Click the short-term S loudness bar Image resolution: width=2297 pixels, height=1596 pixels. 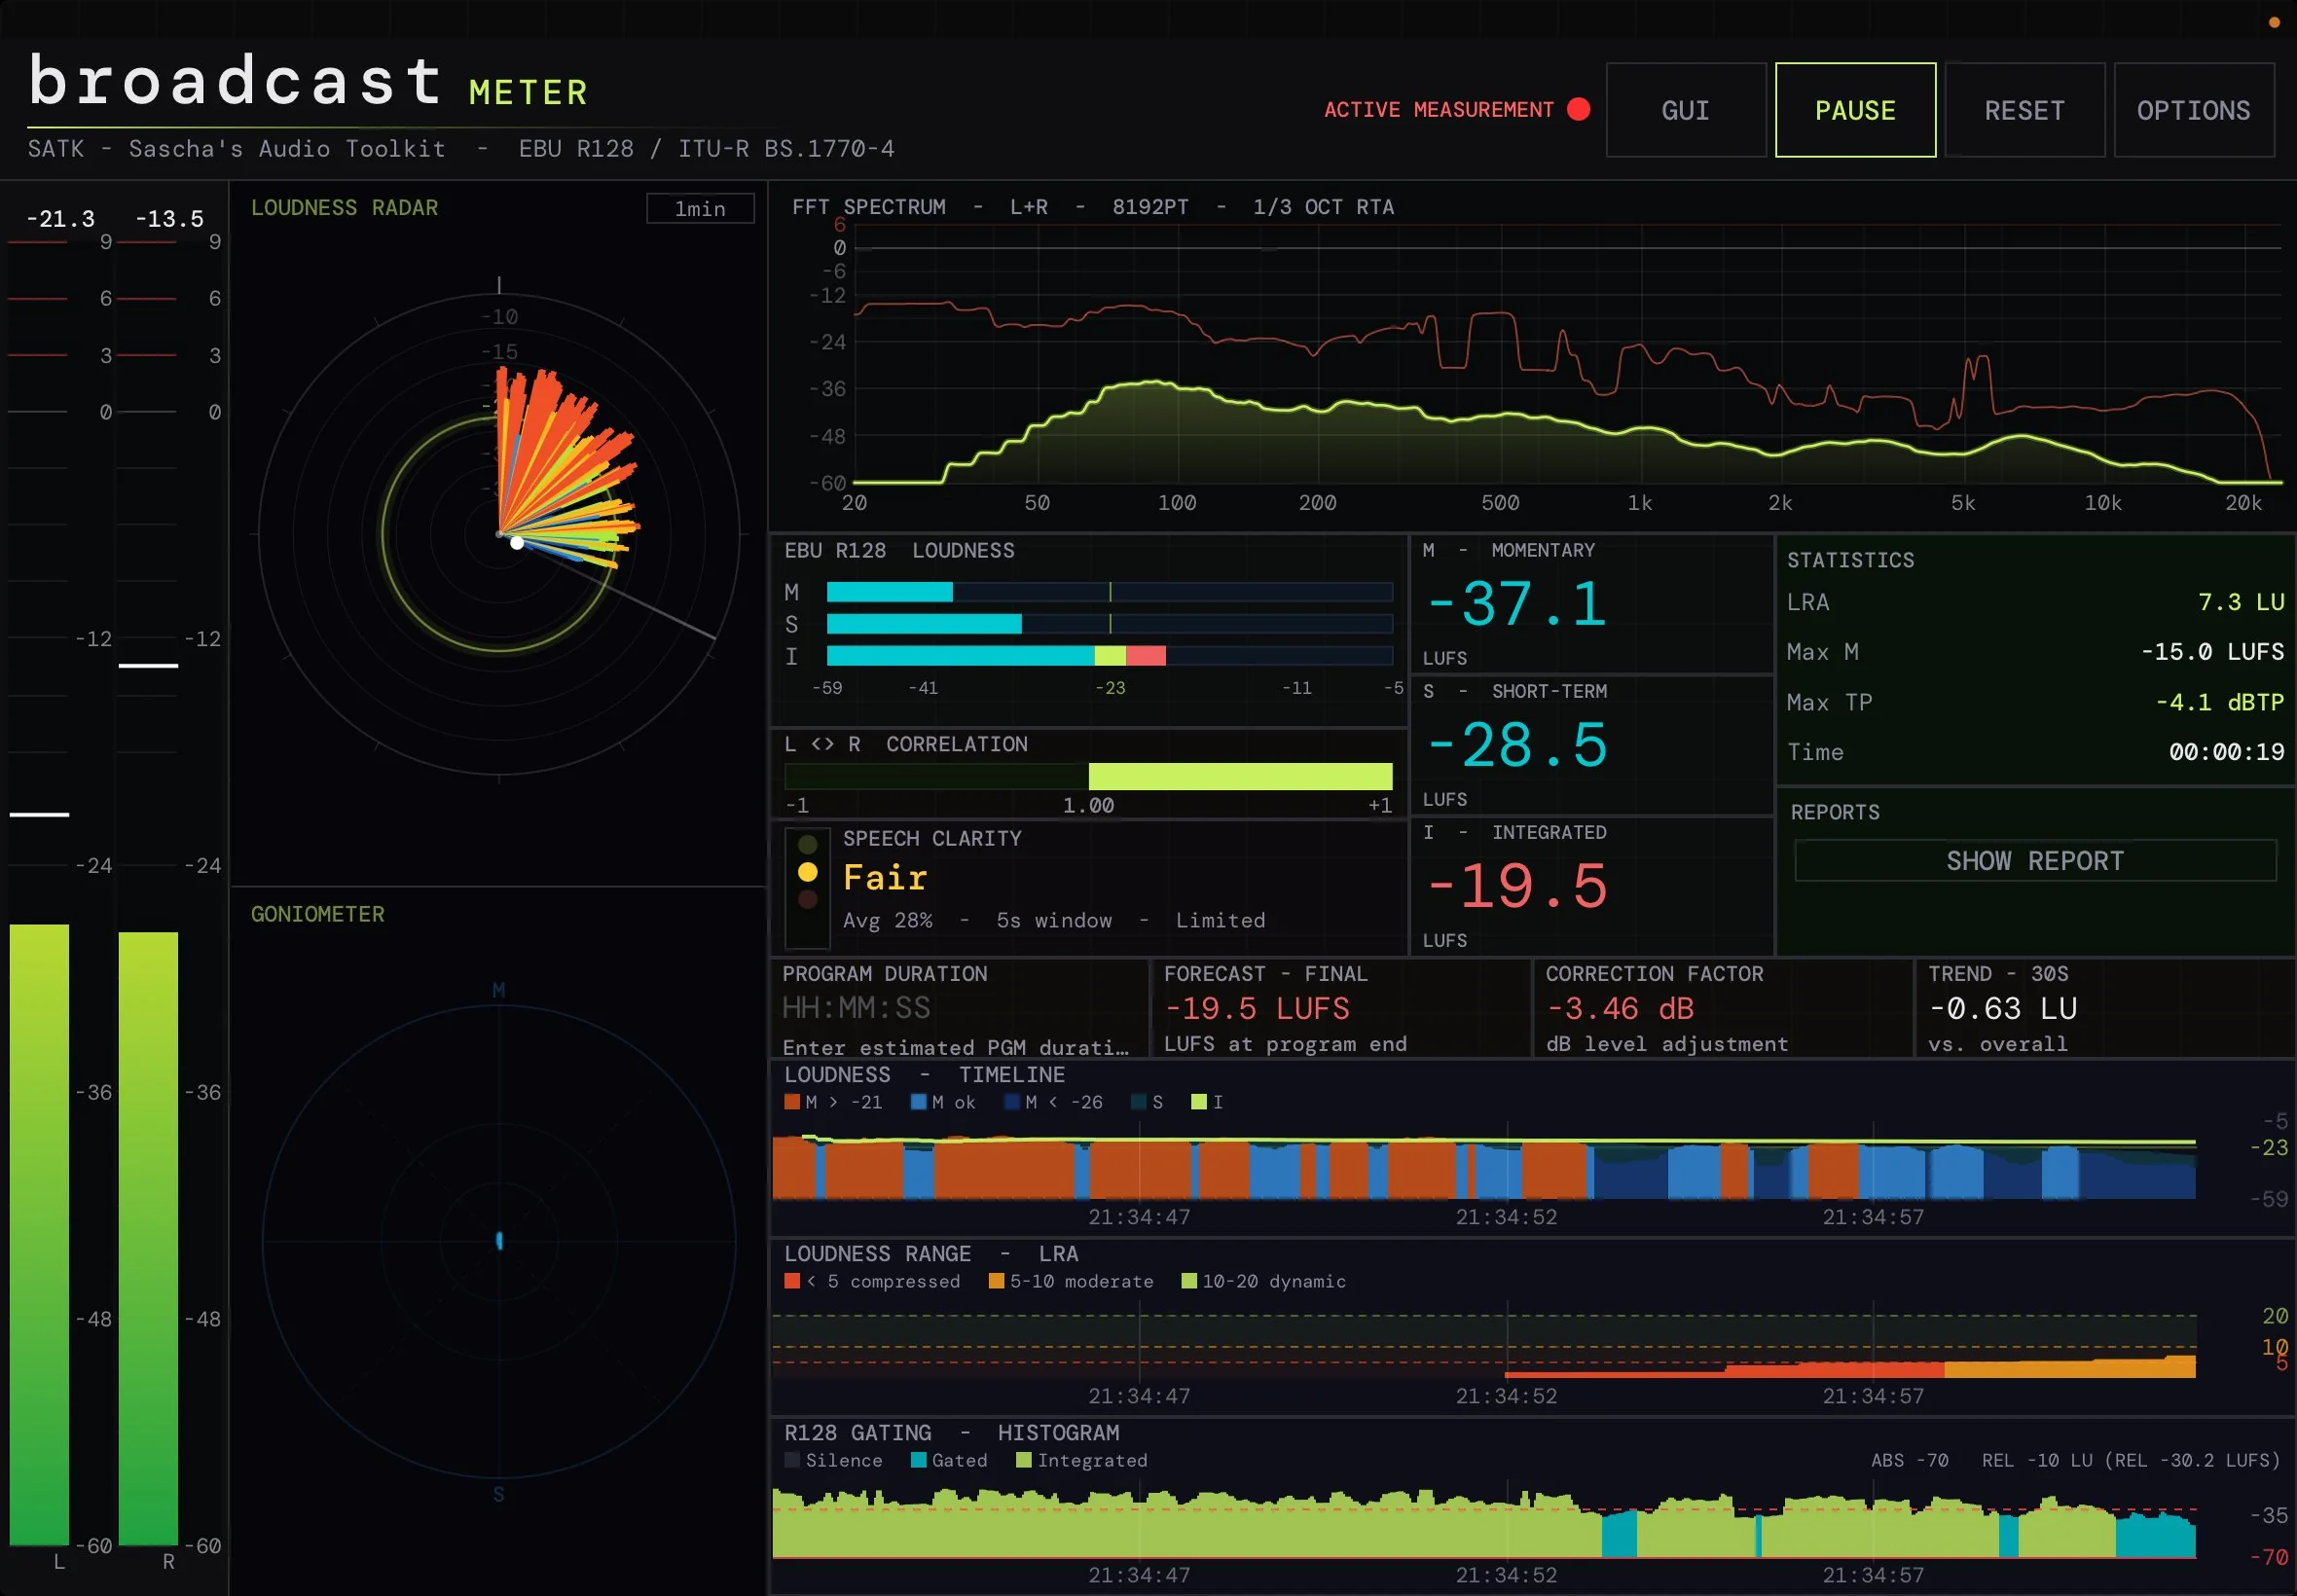pyautogui.click(x=1109, y=624)
